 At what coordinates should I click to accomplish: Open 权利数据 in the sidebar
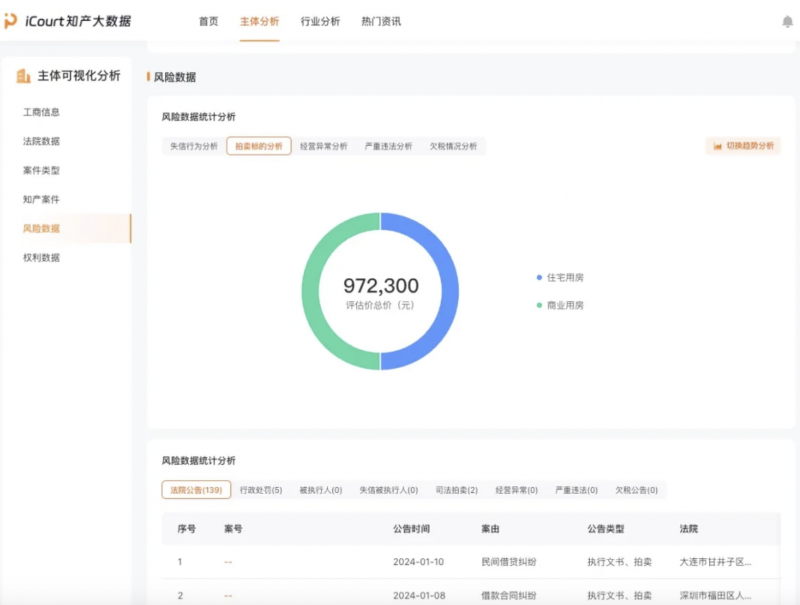coord(41,258)
